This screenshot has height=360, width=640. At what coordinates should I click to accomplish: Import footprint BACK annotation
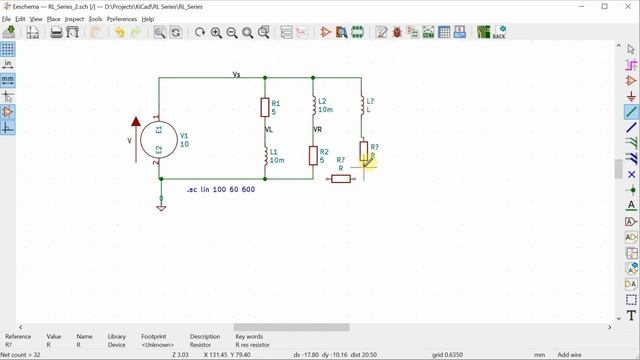coord(499,32)
